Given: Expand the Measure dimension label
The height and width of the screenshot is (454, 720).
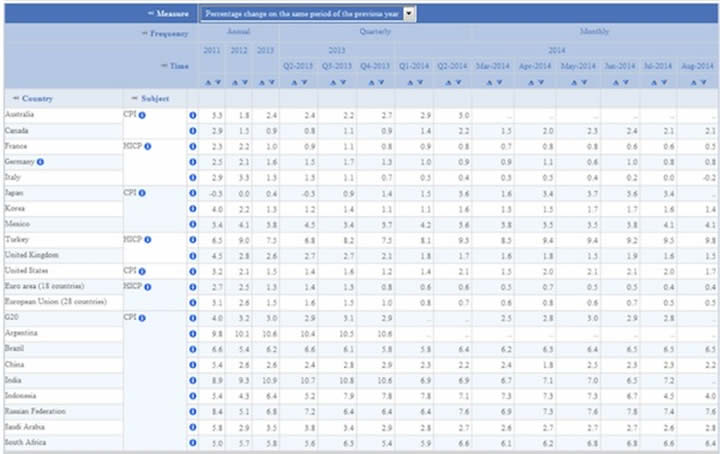Looking at the screenshot, I should pos(168,14).
